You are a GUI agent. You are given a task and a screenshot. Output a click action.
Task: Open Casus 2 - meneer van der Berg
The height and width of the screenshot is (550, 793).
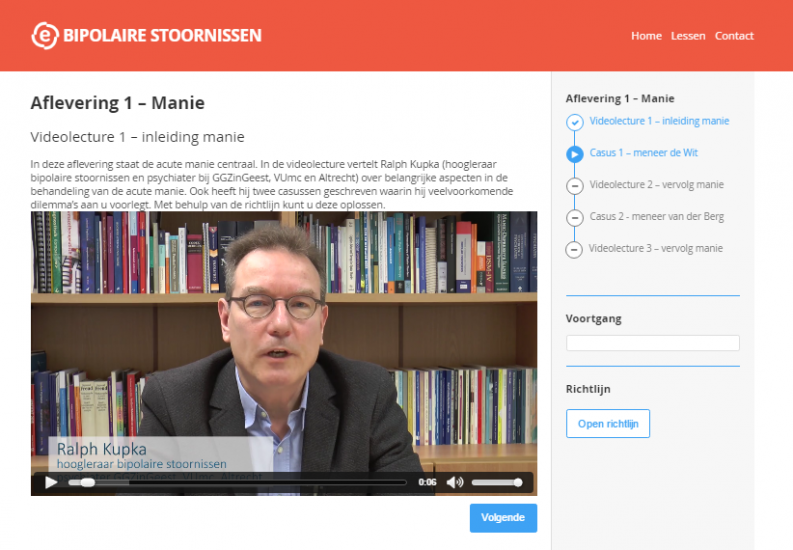pos(656,216)
